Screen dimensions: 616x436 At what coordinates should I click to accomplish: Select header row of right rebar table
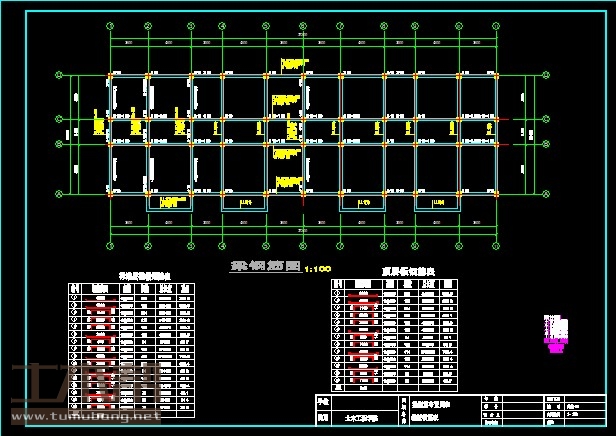click(x=397, y=284)
